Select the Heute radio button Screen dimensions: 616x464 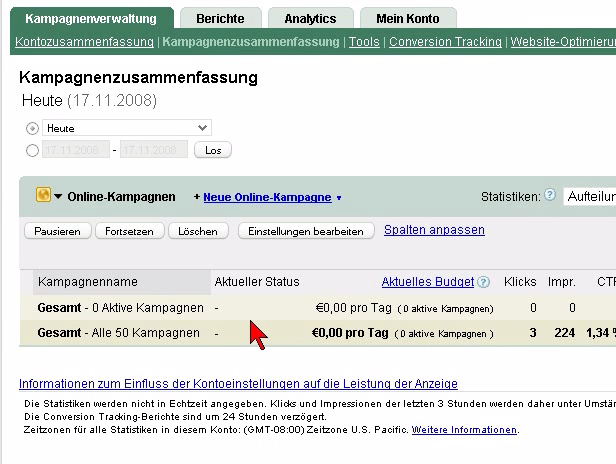[33, 128]
